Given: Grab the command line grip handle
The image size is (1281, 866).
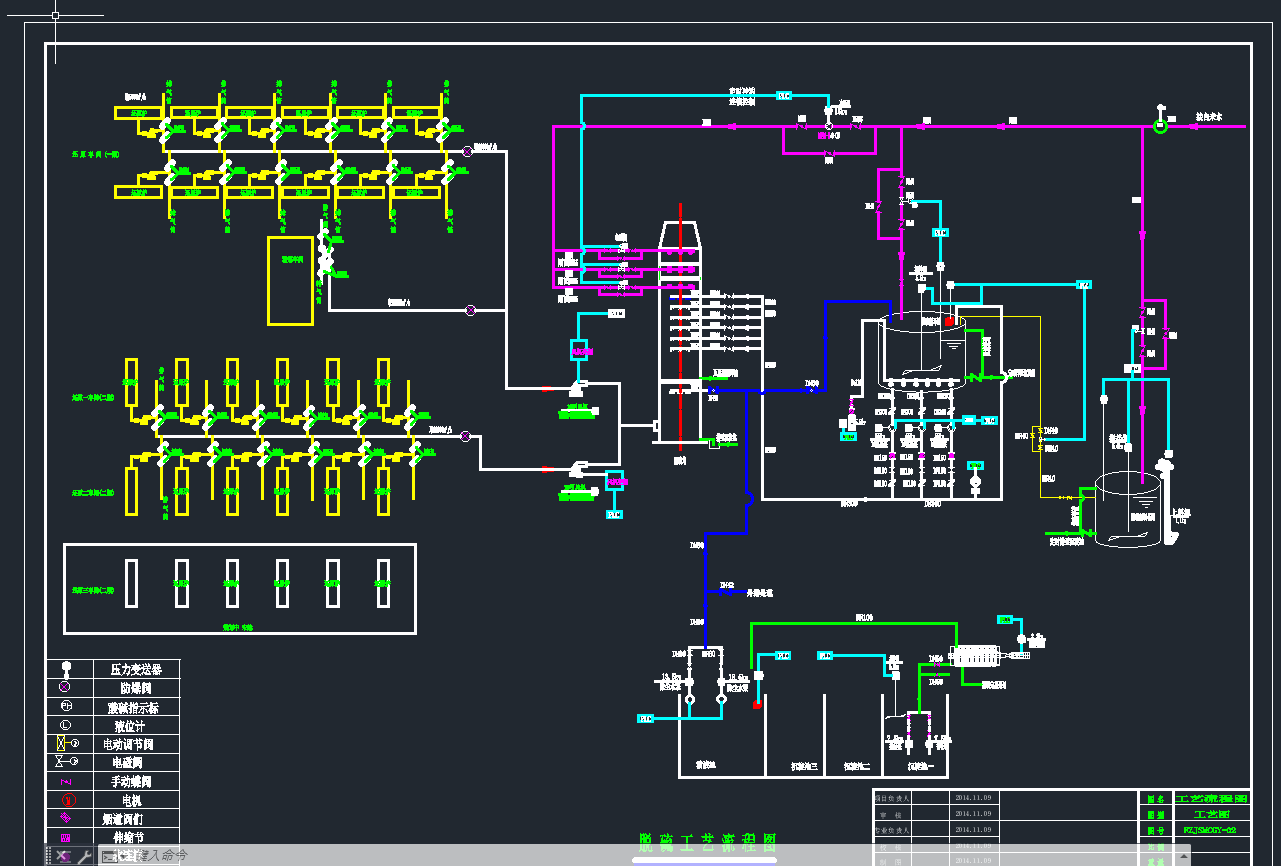Looking at the screenshot, I should pyautogui.click(x=48, y=856).
